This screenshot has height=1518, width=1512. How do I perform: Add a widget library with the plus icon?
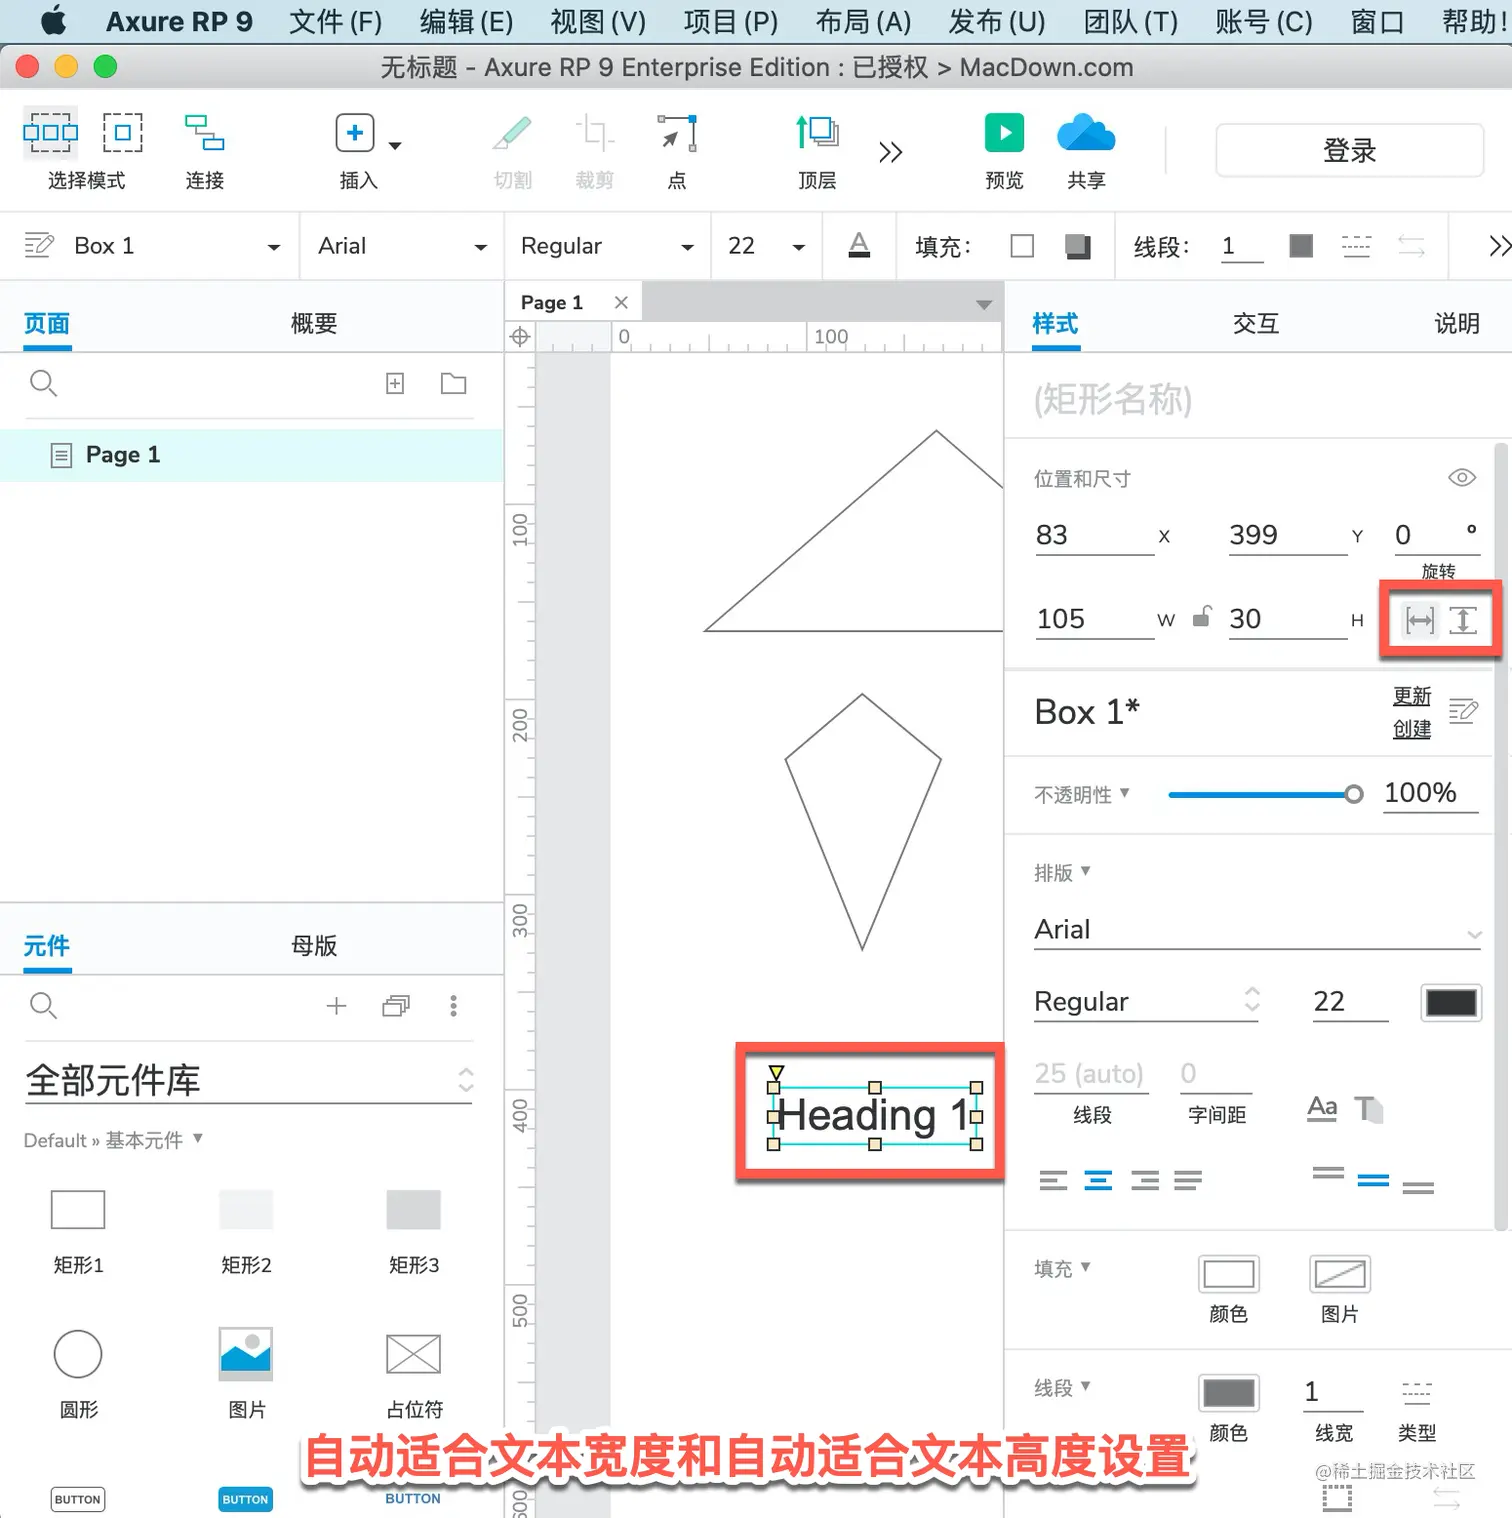click(x=336, y=1005)
